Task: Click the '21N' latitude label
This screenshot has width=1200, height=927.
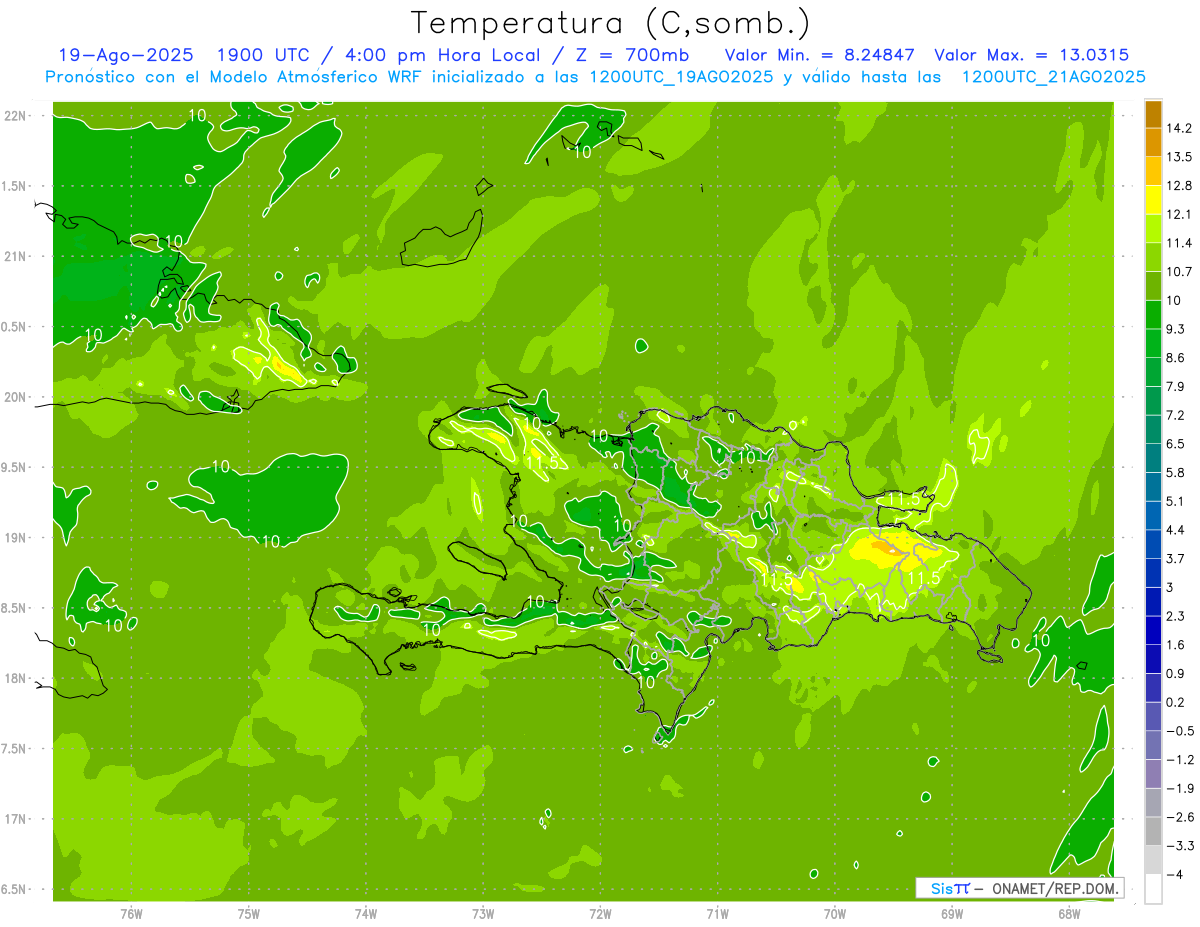Action: 16,256
